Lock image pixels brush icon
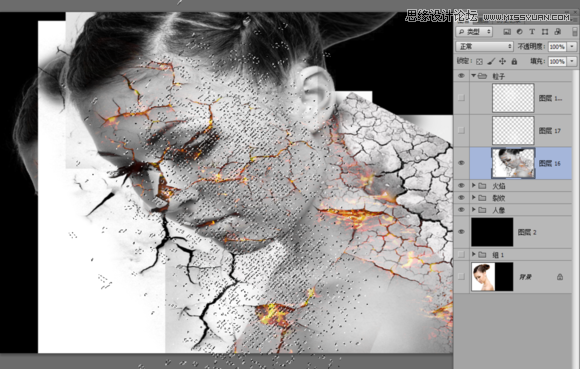The image size is (580, 369). pos(491,61)
